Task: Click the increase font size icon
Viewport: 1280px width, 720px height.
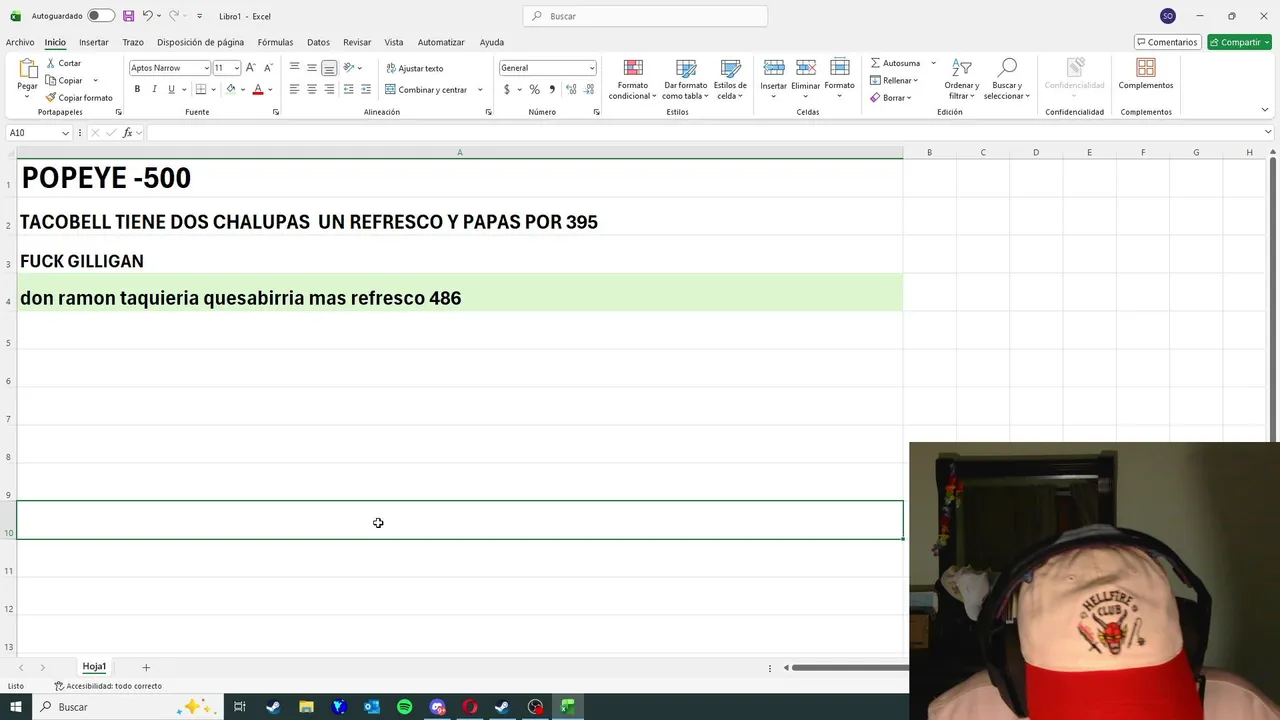Action: (x=251, y=68)
